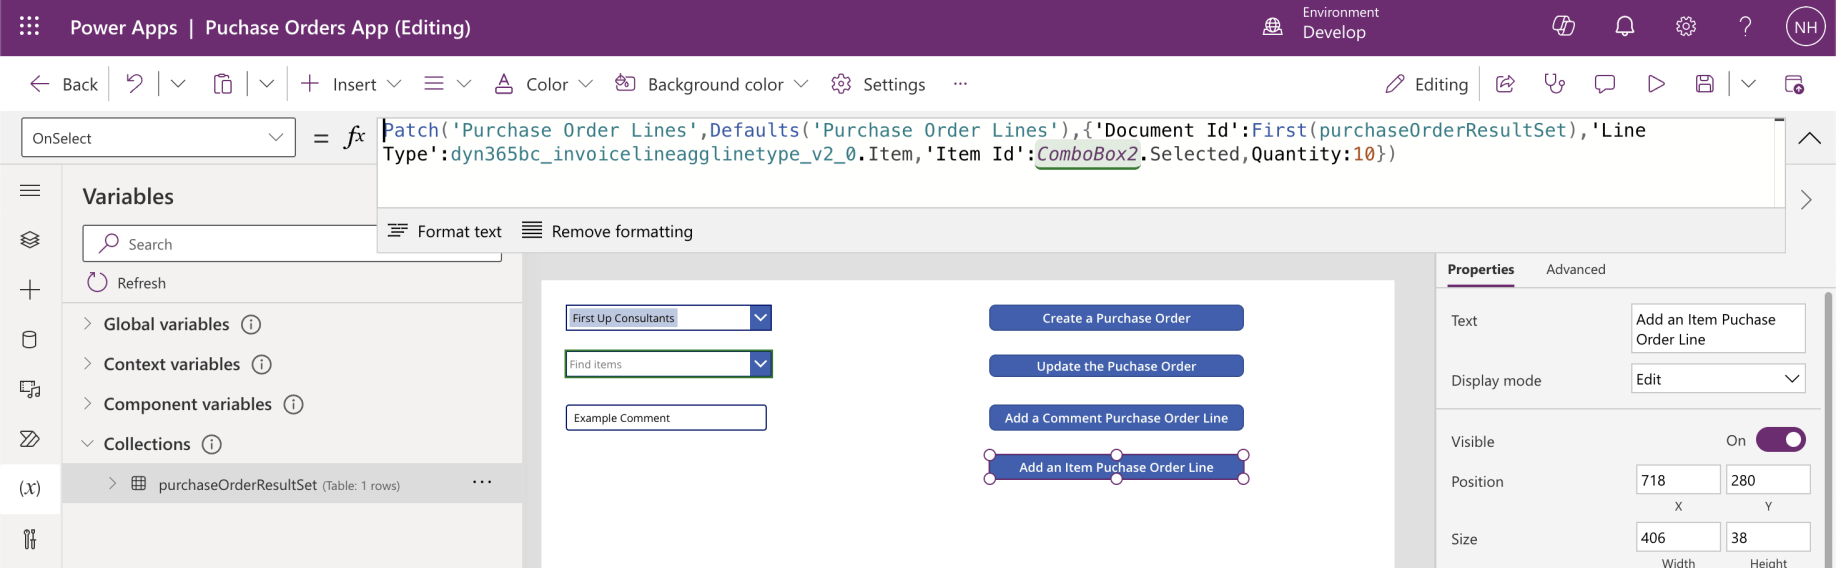
Task: Open the undo history dropdown arrow
Action: (178, 84)
